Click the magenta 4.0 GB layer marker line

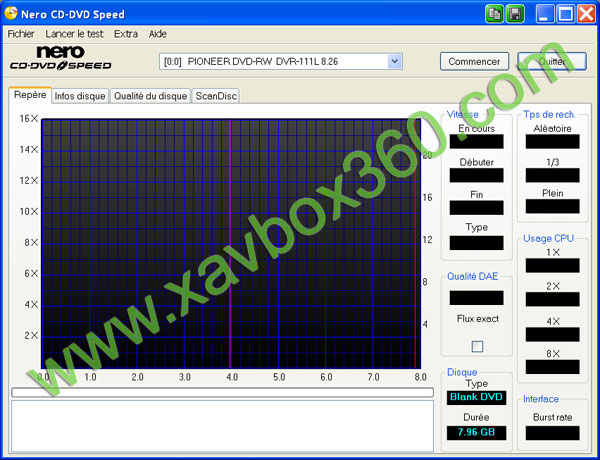click(x=230, y=243)
